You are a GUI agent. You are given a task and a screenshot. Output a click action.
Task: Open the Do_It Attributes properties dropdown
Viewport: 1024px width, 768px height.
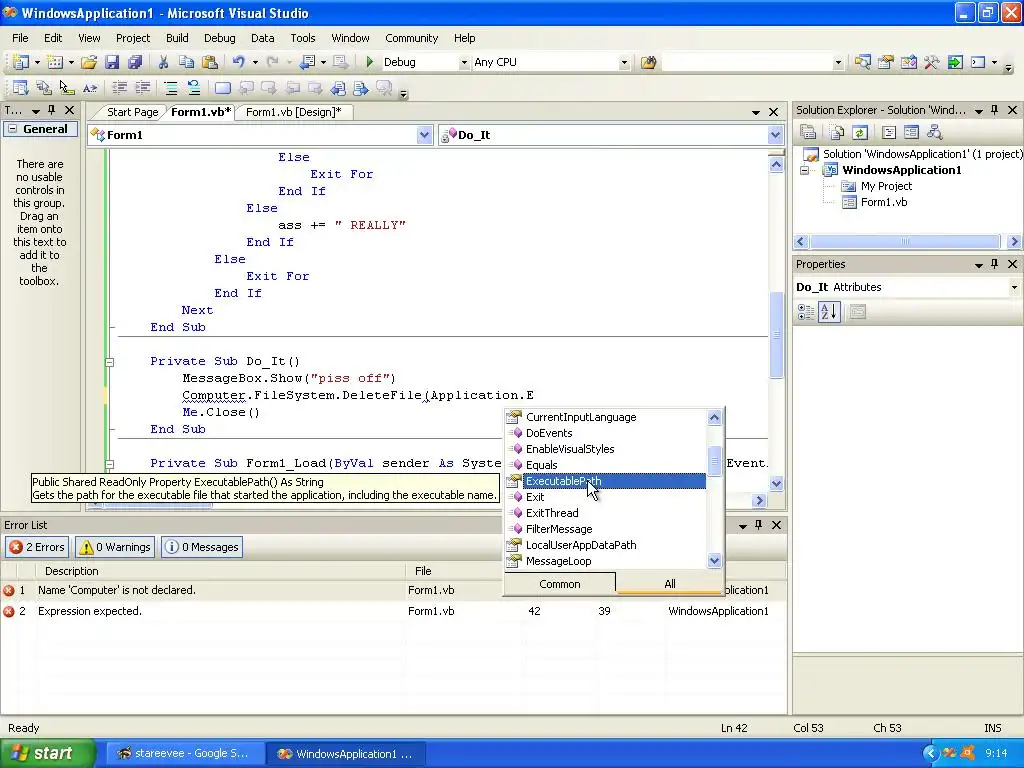[1014, 287]
